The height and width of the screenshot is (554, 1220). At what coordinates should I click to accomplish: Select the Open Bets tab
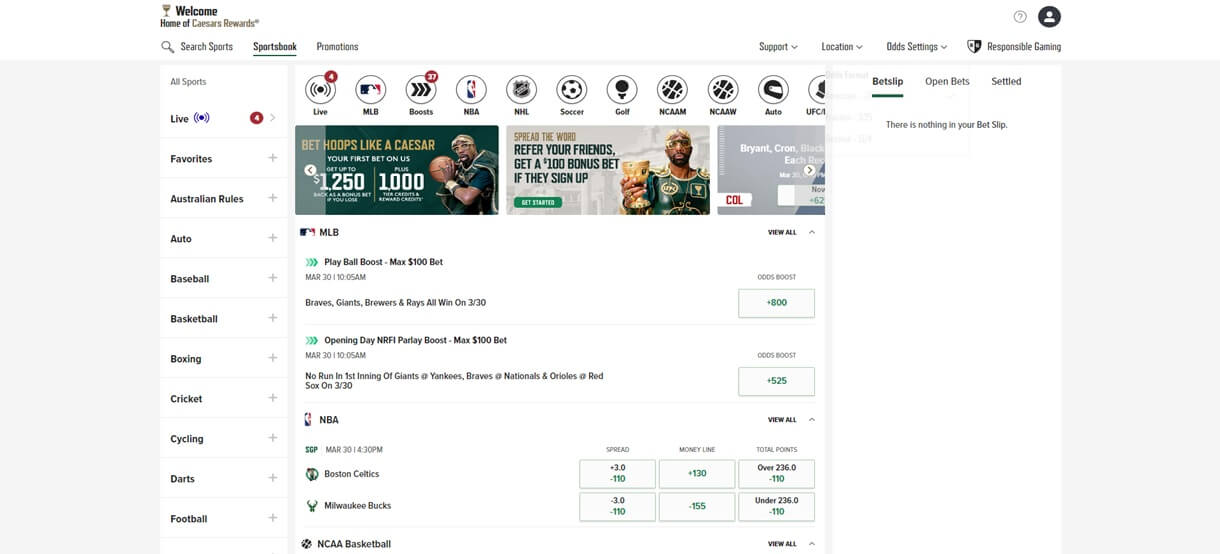click(947, 81)
